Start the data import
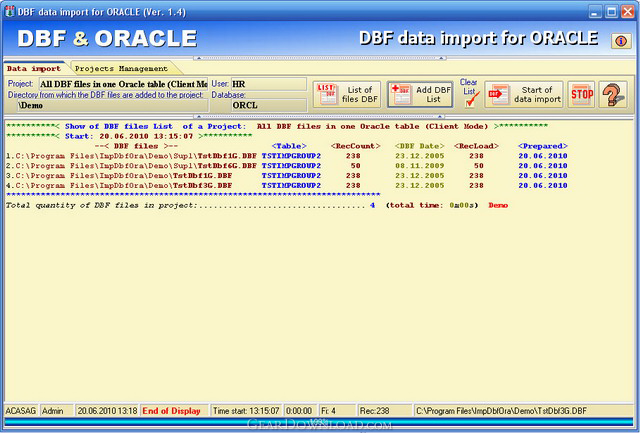This screenshot has width=640, height=433. (524, 95)
